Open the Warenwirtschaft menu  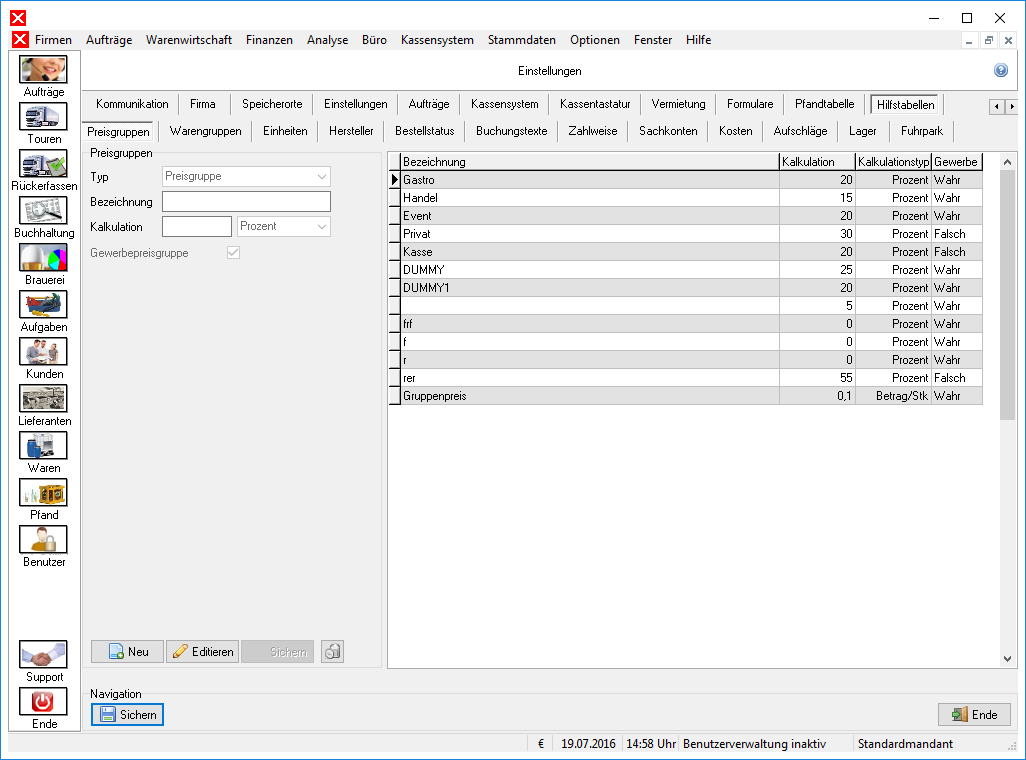coord(188,40)
